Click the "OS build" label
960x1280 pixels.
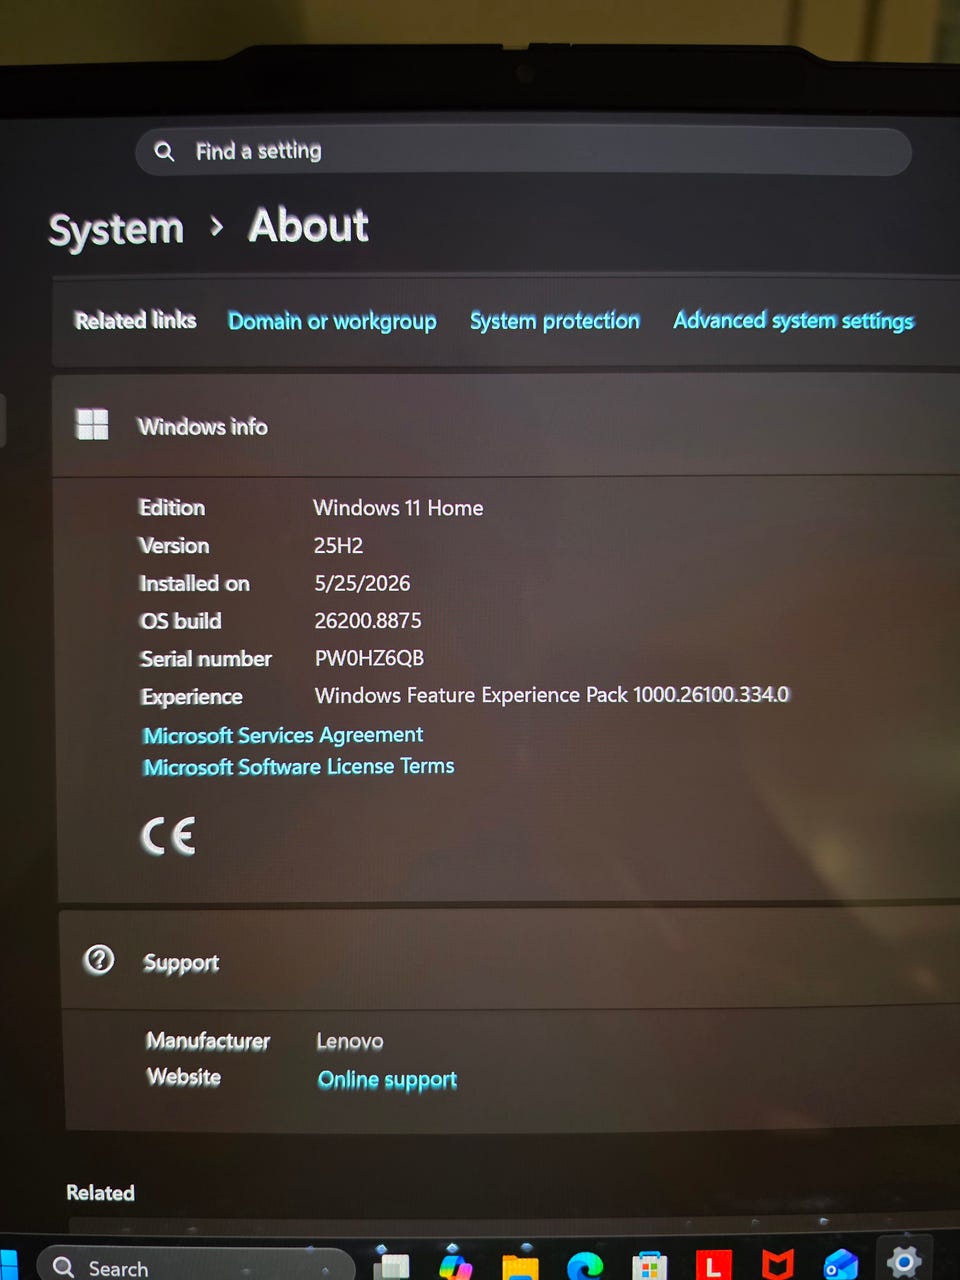coord(181,621)
